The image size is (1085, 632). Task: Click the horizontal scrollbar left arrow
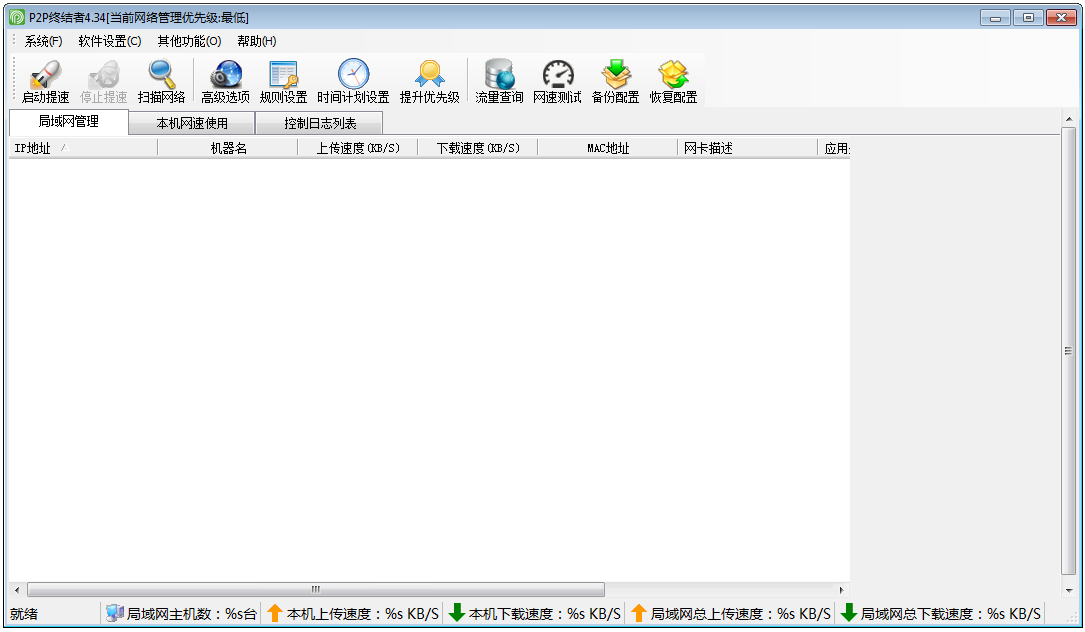pyautogui.click(x=17, y=590)
